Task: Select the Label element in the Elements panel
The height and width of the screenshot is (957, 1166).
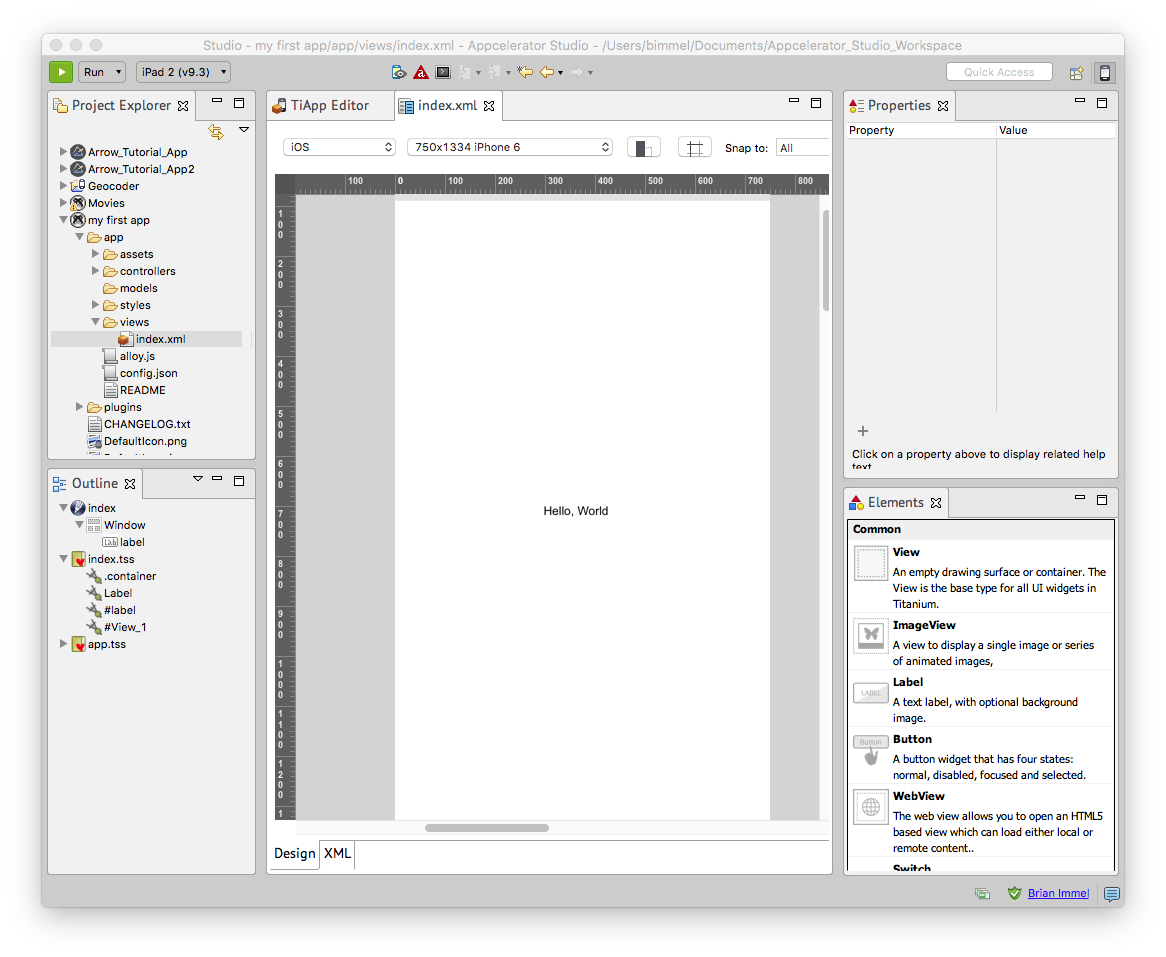Action: tap(907, 681)
